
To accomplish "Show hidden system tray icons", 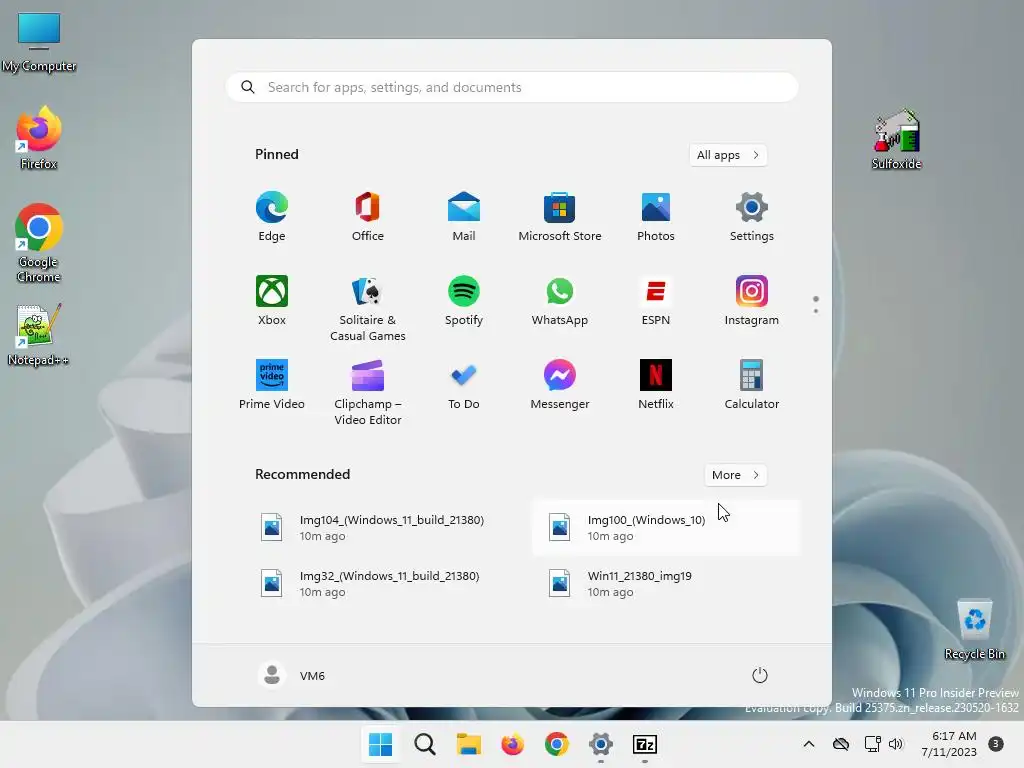I will (x=808, y=744).
